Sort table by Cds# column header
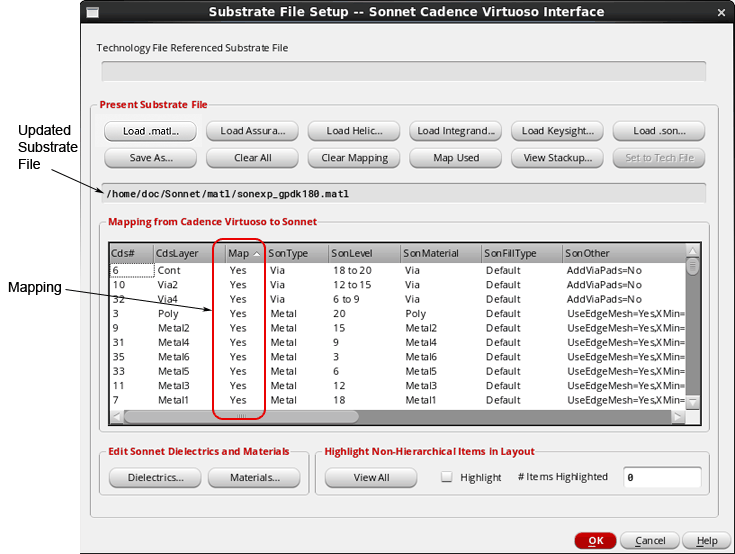The height and width of the screenshot is (554, 735). [x=131, y=254]
